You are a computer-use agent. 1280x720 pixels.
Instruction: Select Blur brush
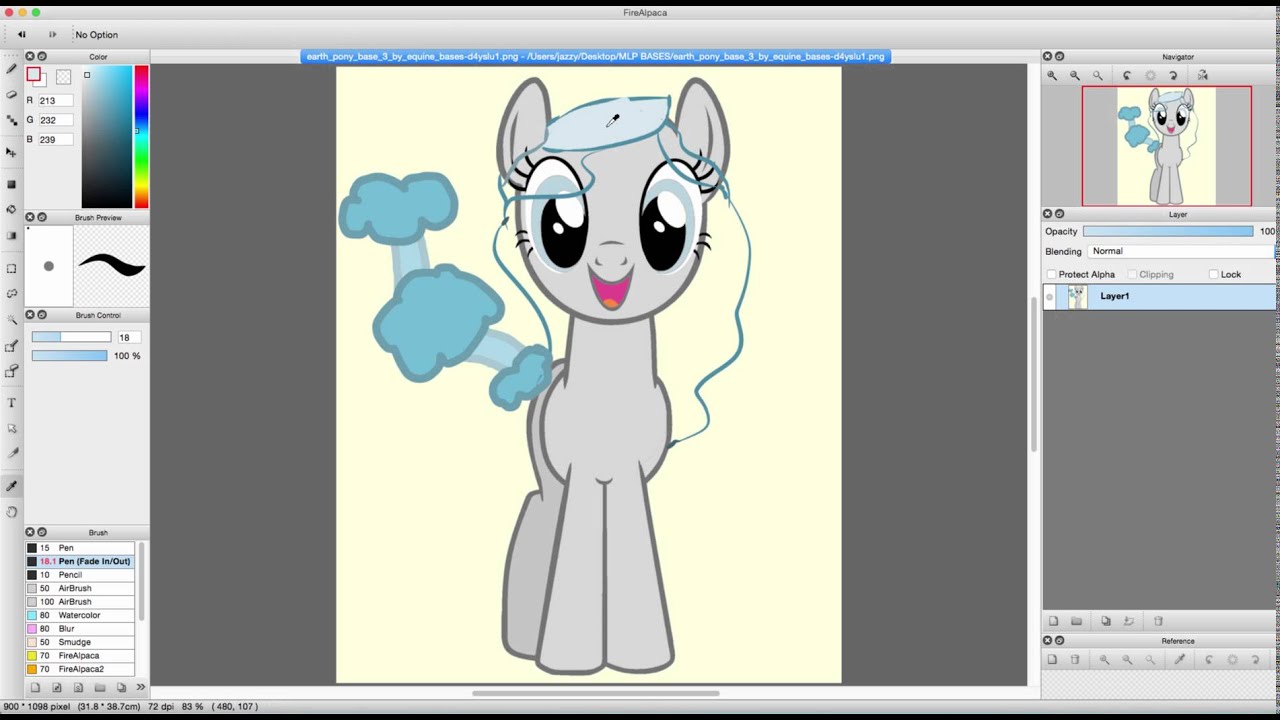click(x=80, y=629)
